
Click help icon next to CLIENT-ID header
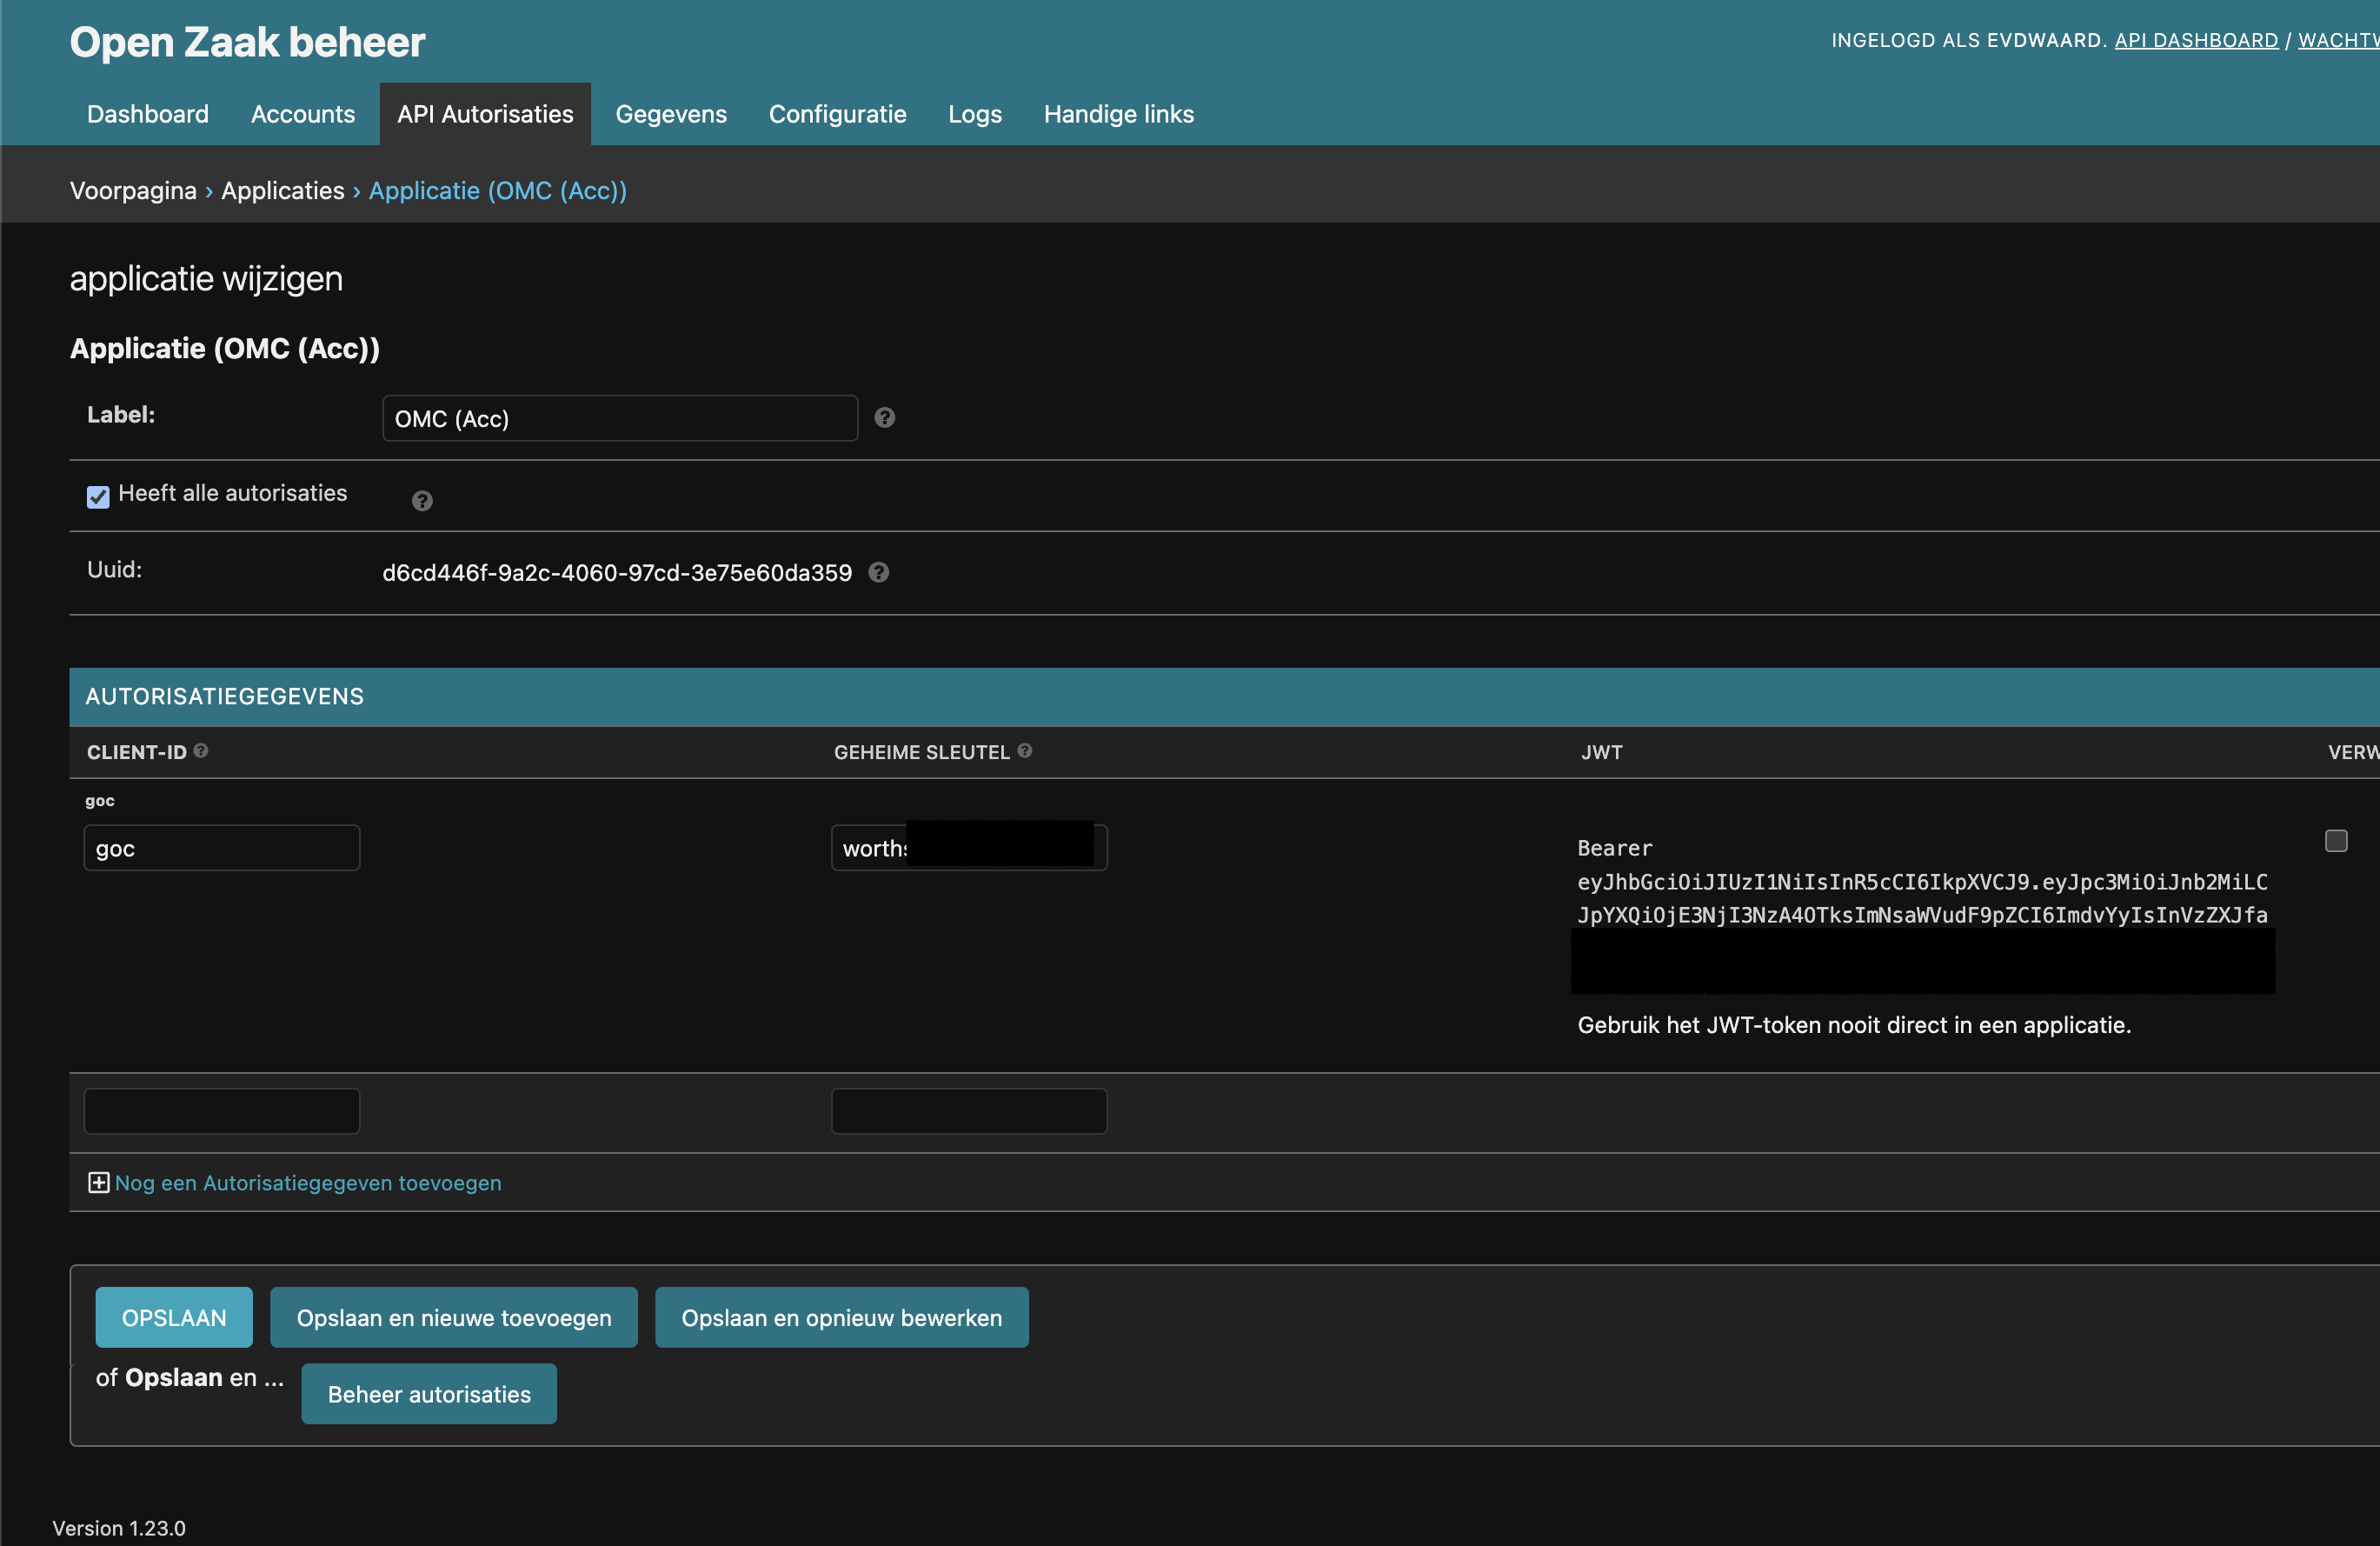click(201, 751)
